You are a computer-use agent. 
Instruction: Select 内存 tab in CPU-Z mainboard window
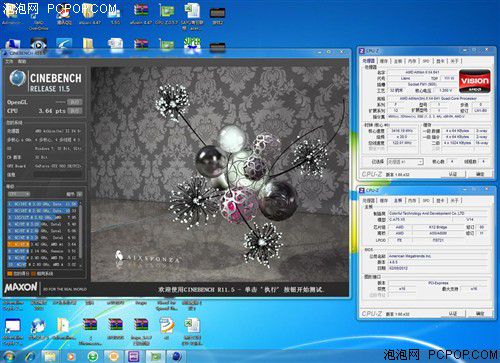click(412, 200)
